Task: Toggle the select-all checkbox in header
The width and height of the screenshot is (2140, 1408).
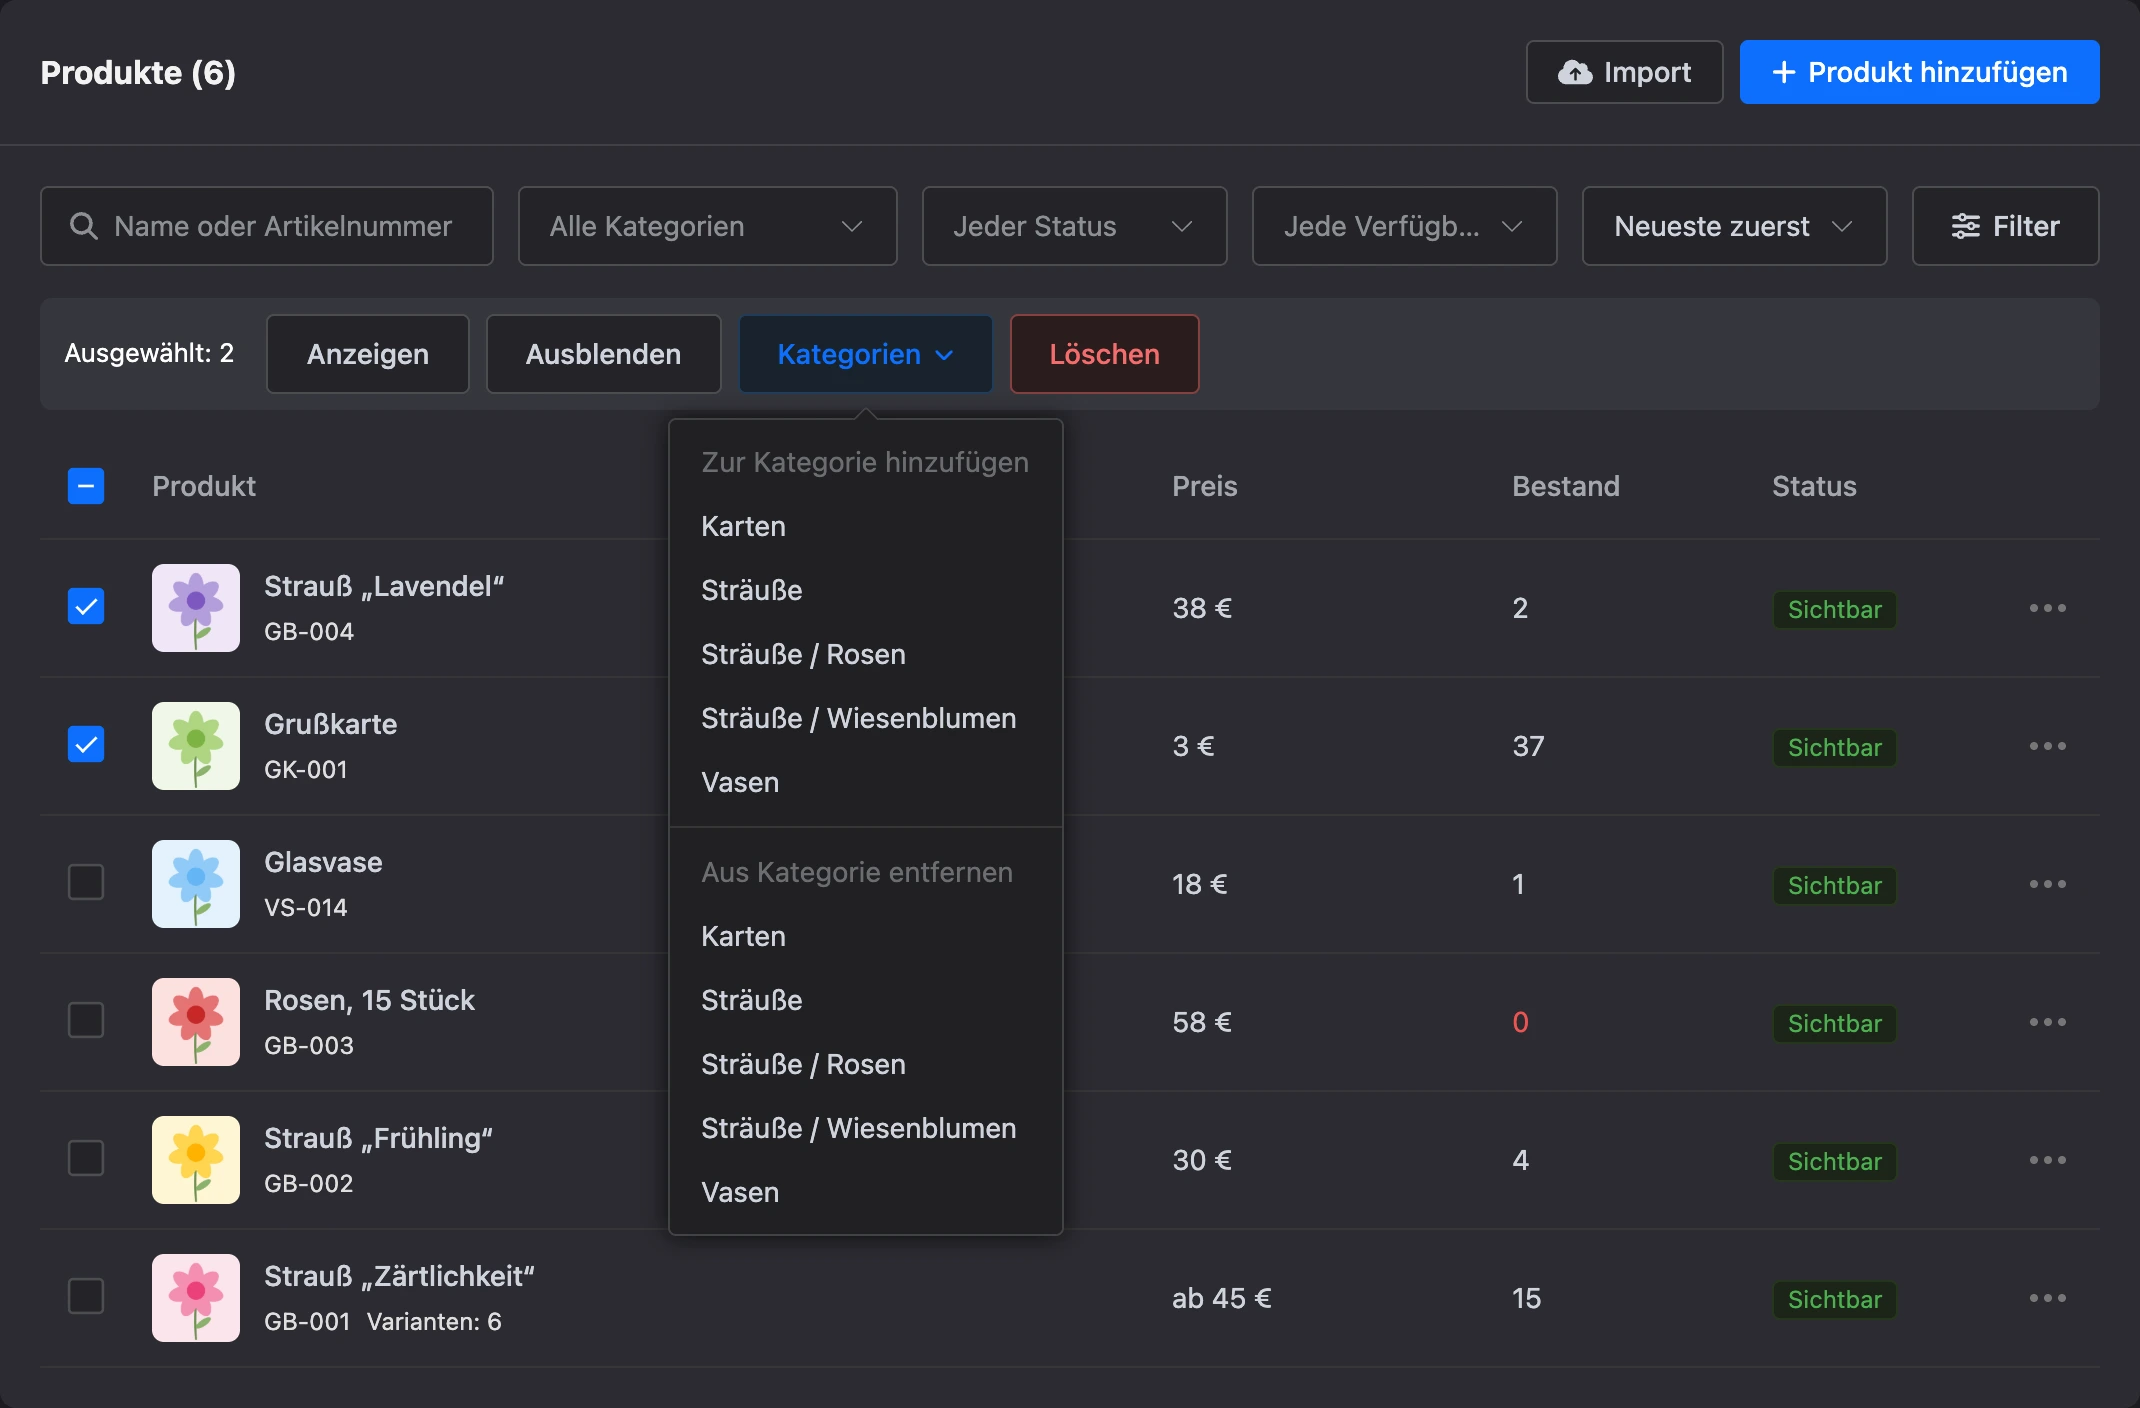Action: [86, 486]
